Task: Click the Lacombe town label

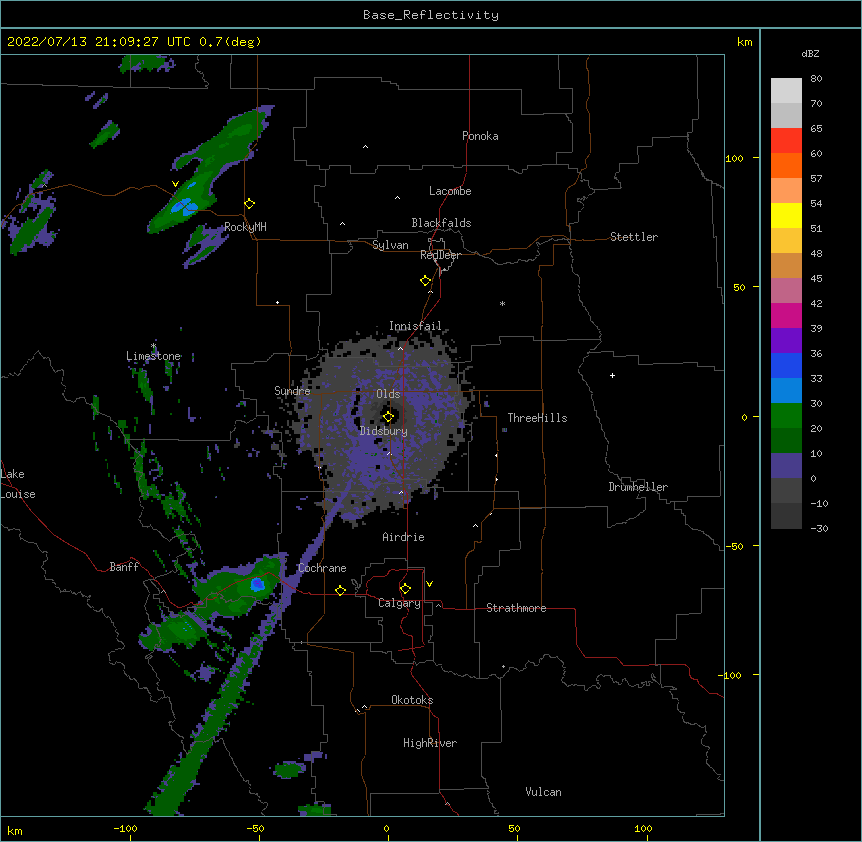Action: click(450, 191)
